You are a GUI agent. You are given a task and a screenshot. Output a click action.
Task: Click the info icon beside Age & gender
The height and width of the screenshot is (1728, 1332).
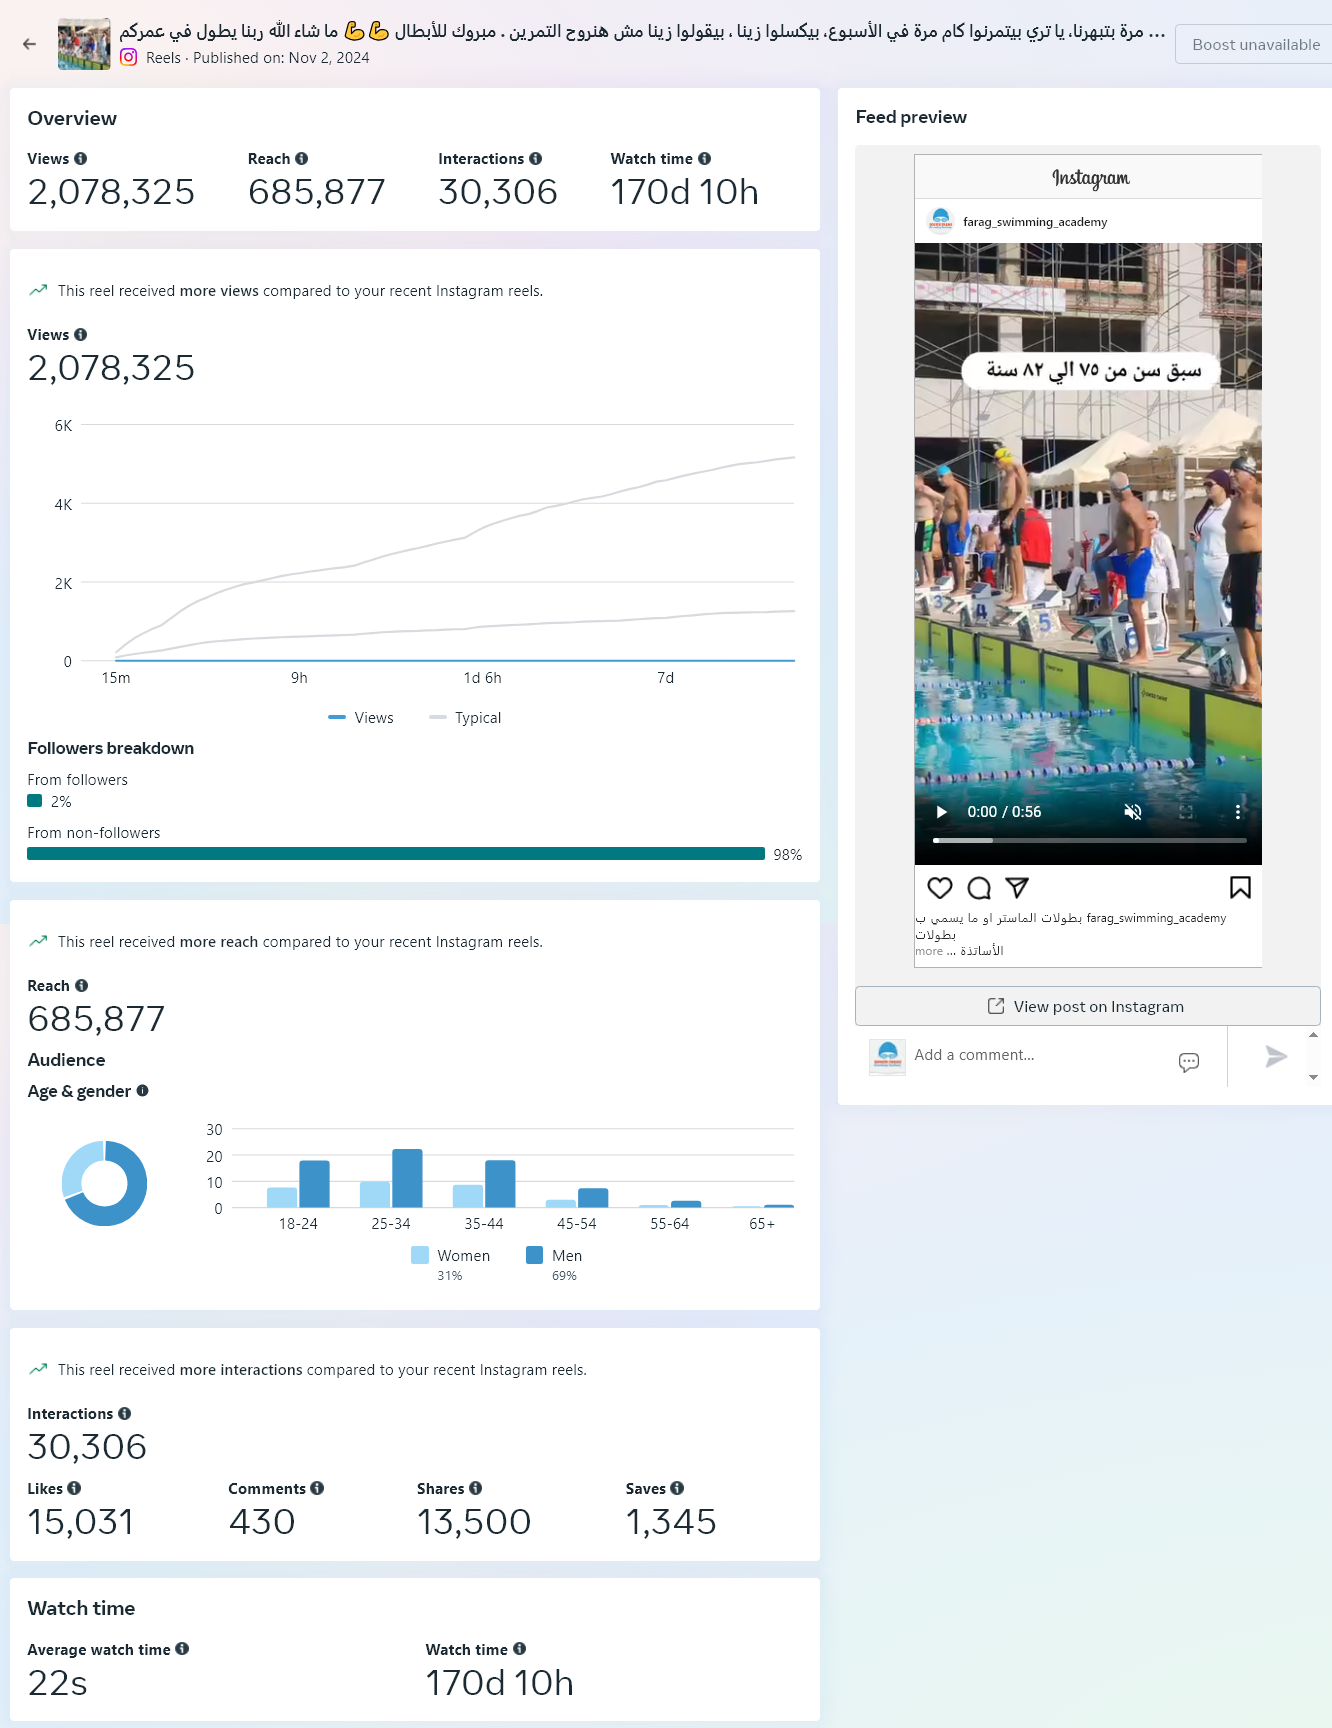coord(143,1091)
